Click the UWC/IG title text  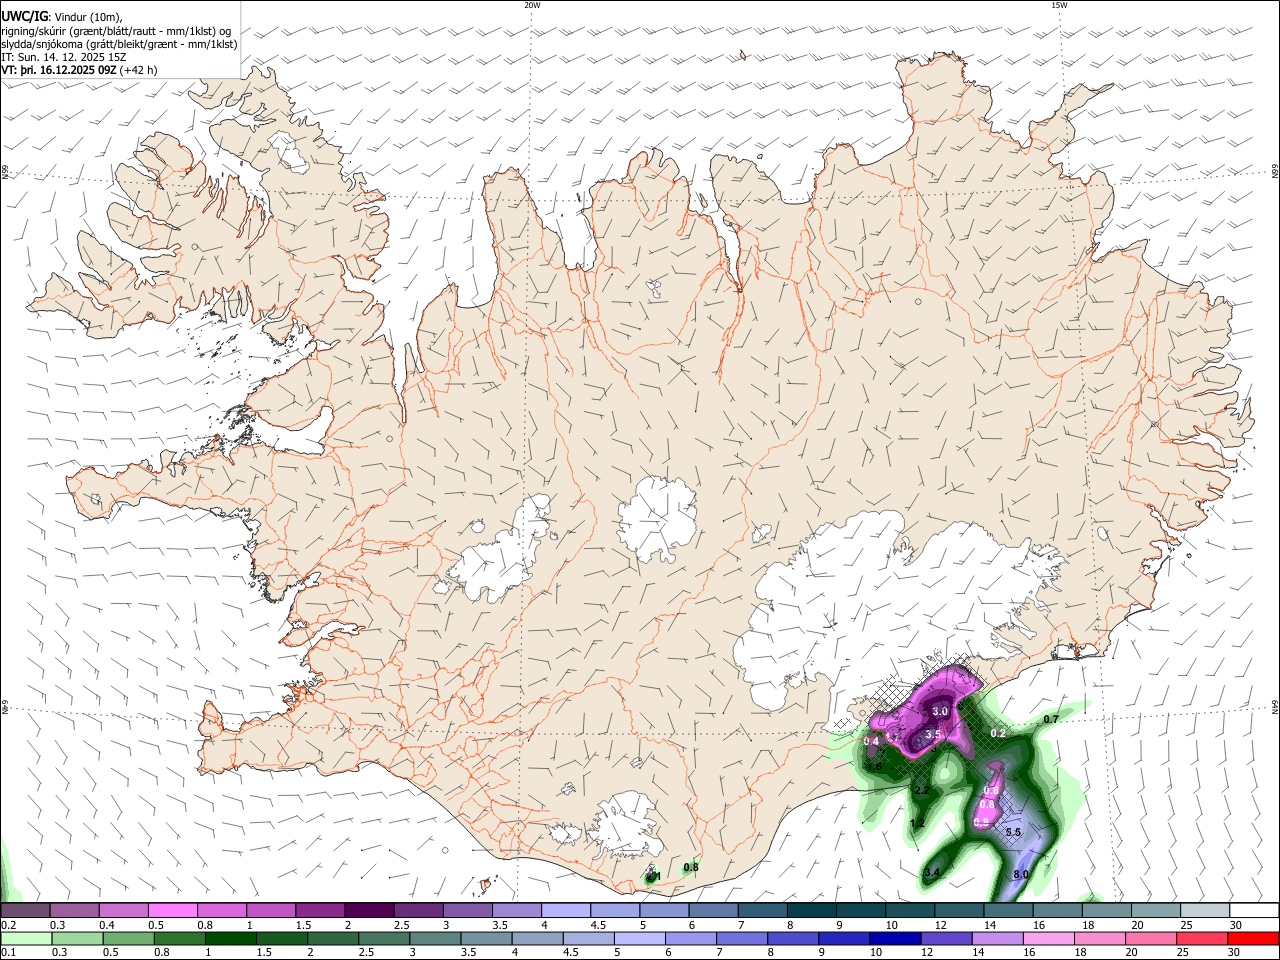click(24, 16)
